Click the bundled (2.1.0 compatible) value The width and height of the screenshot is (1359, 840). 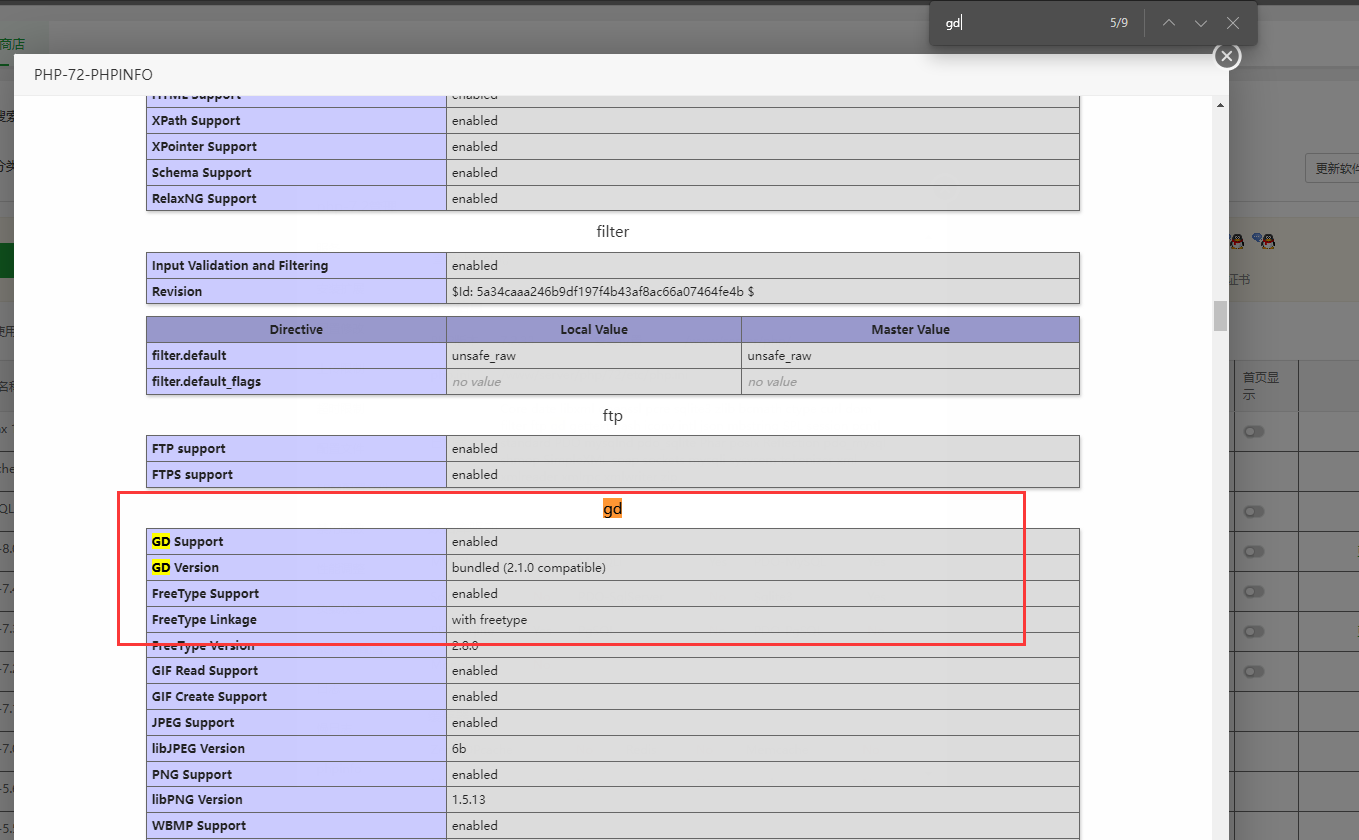point(529,567)
